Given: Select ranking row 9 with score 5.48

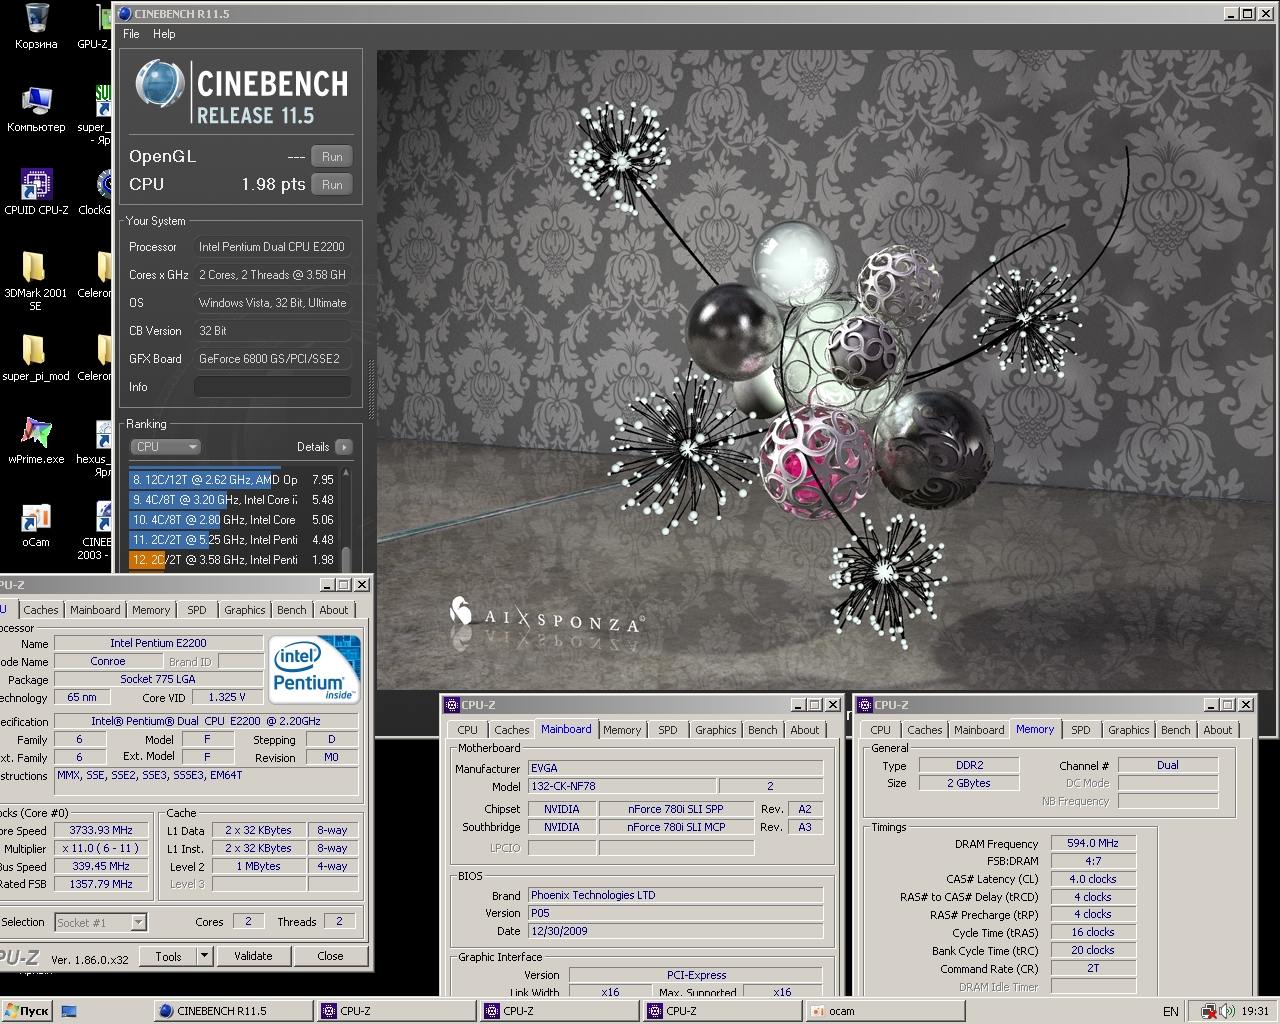Looking at the screenshot, I should click(232, 500).
